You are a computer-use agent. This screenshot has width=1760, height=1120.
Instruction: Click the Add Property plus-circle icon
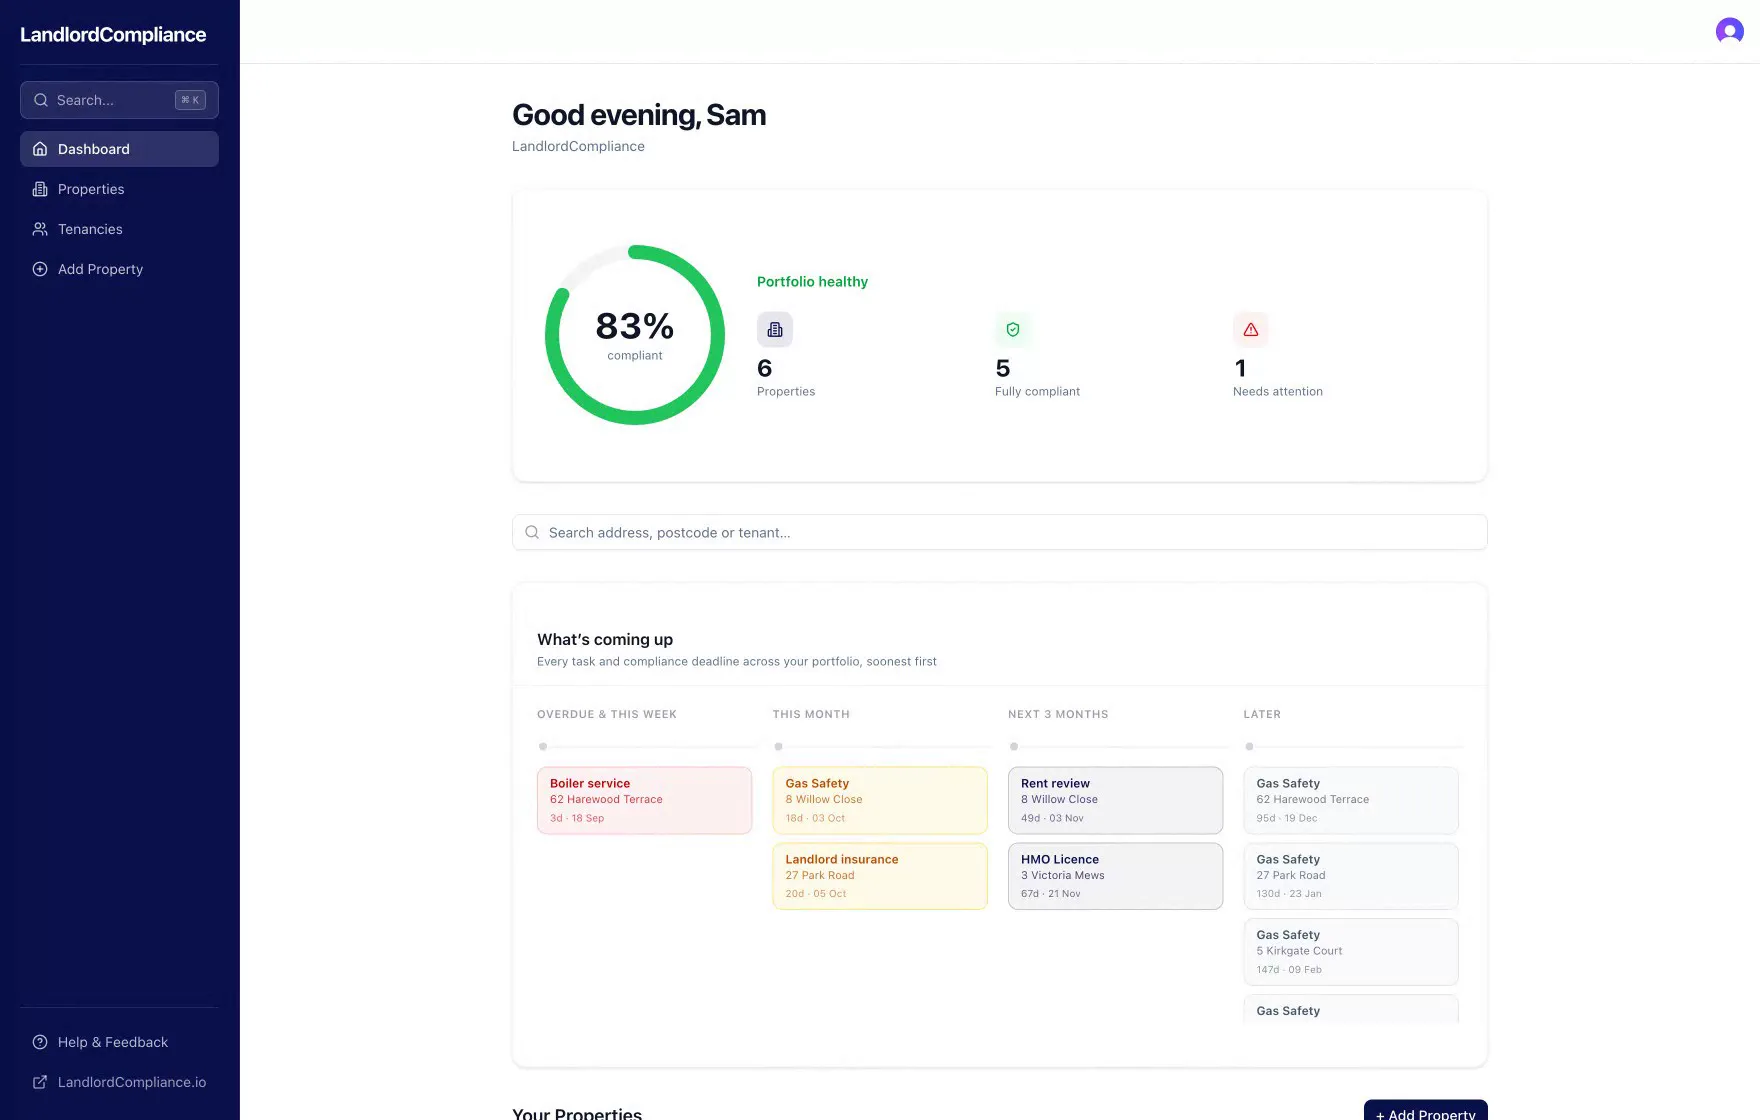coord(40,269)
